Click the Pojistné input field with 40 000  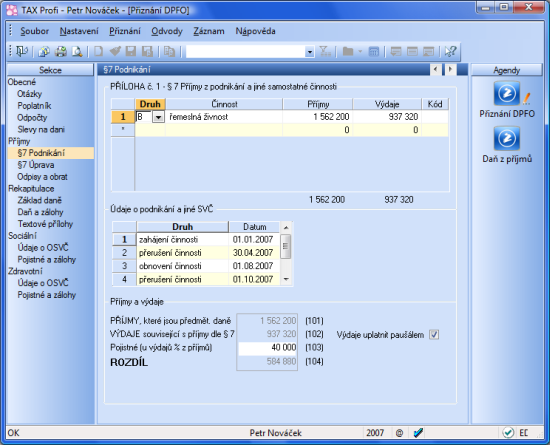click(267, 348)
